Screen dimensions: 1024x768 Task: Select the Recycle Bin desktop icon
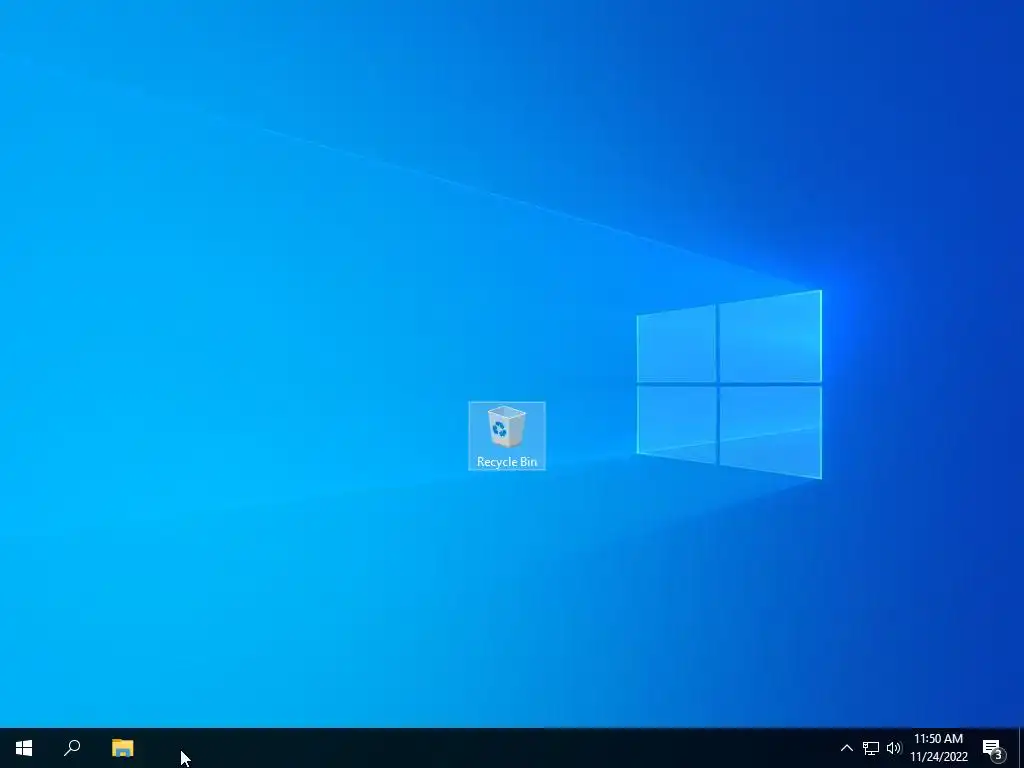pyautogui.click(x=507, y=436)
